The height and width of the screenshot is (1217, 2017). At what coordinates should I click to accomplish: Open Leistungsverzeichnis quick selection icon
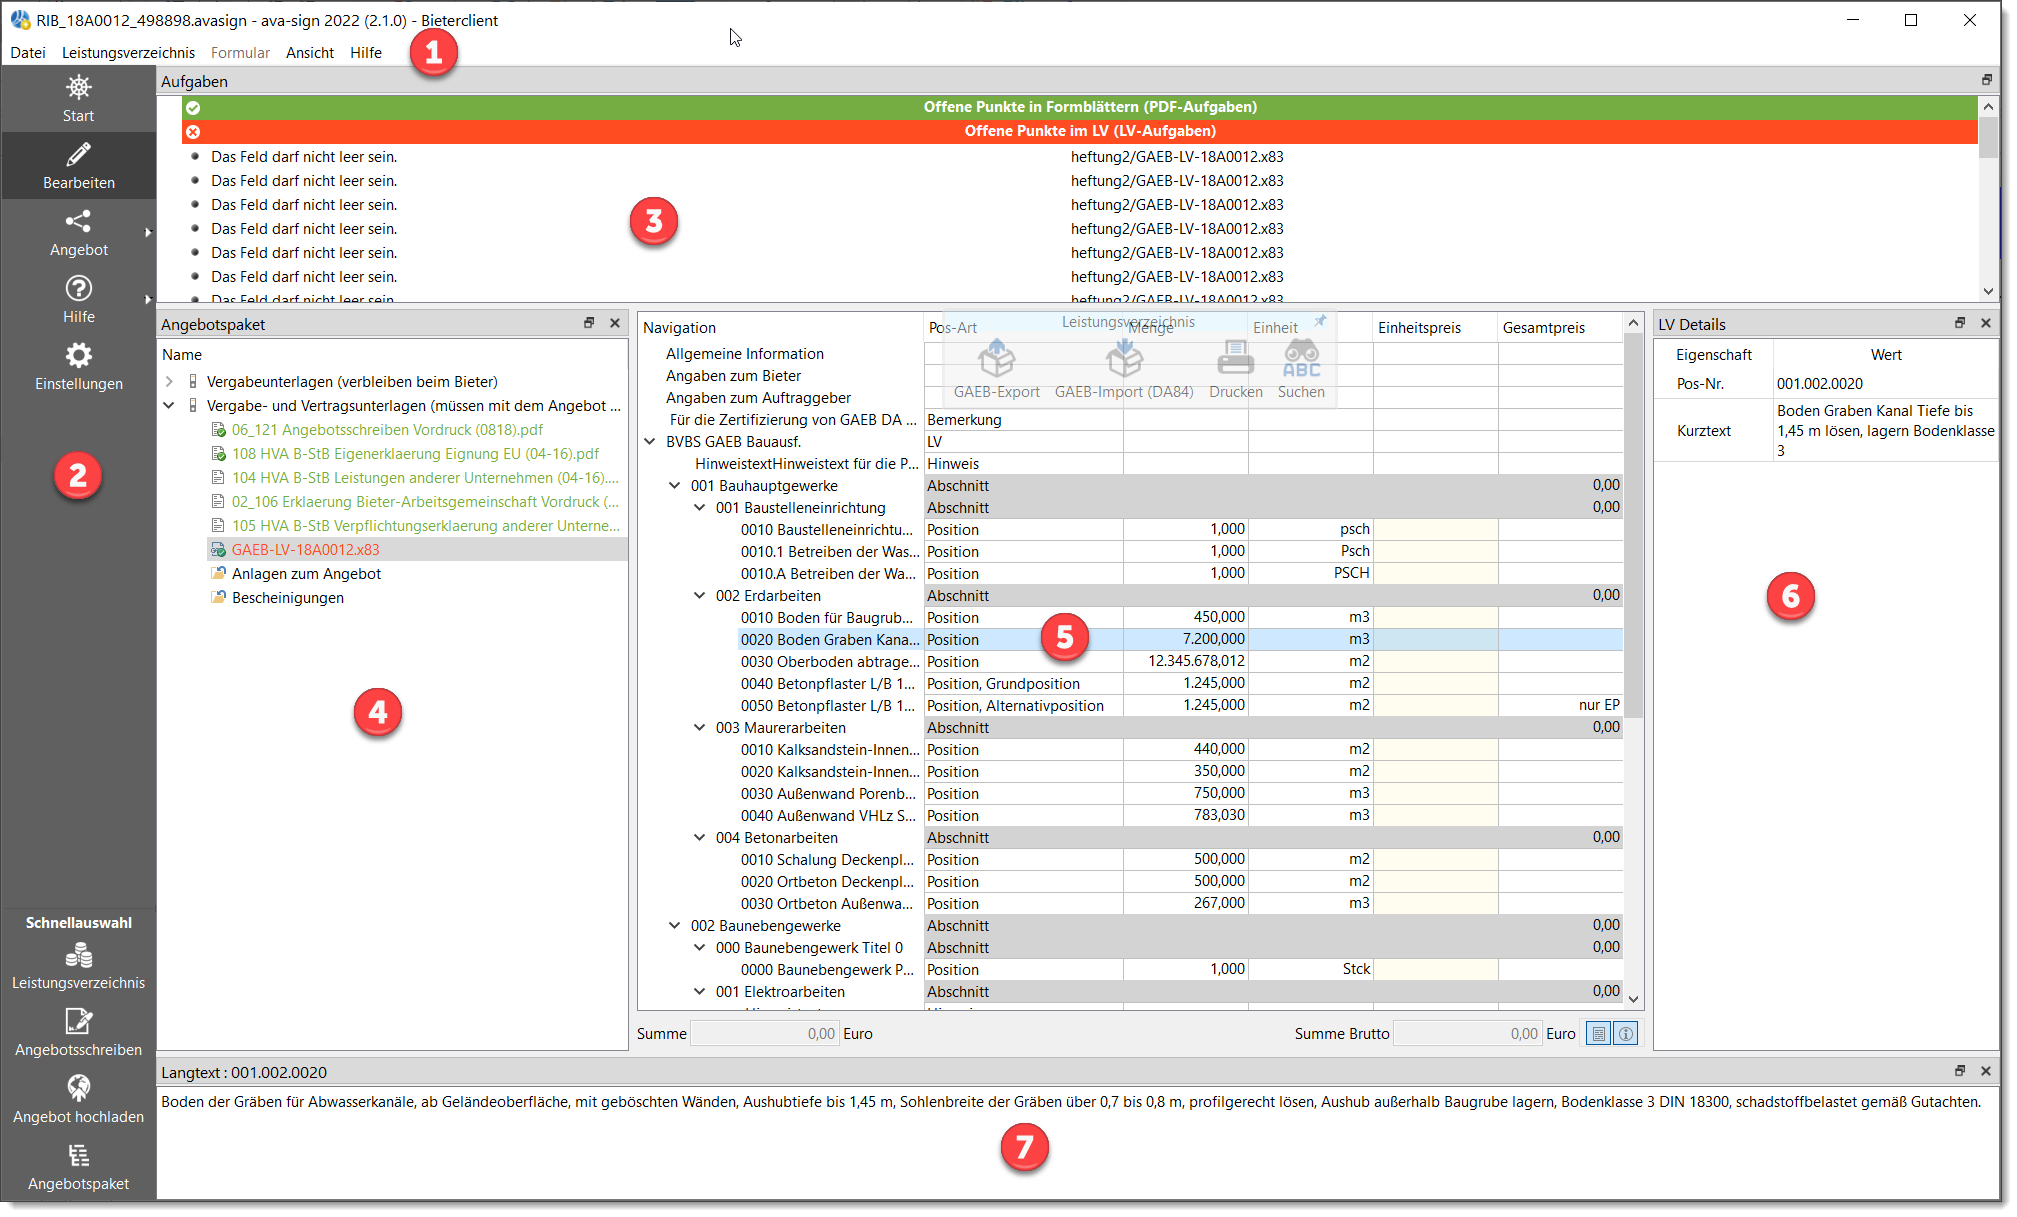(x=78, y=956)
